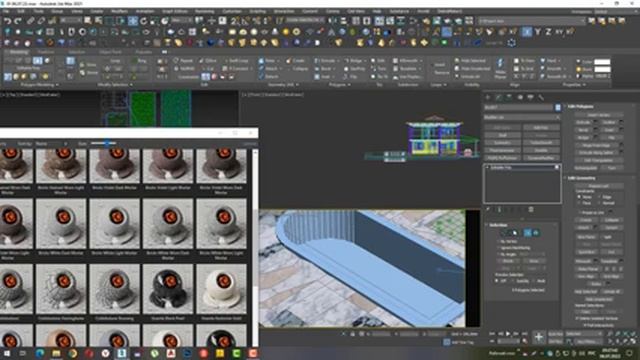This screenshot has height=360, width=640.
Task: Restrict to Y axis constraint button
Action: tap(538, 31)
